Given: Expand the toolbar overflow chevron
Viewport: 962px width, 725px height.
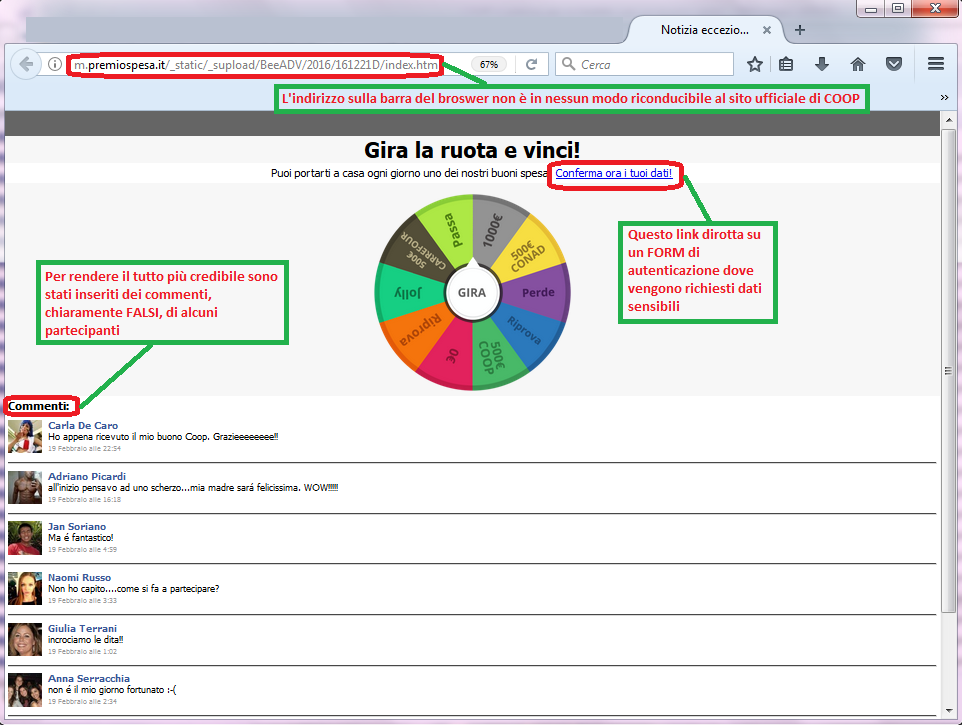Looking at the screenshot, I should click(944, 98).
